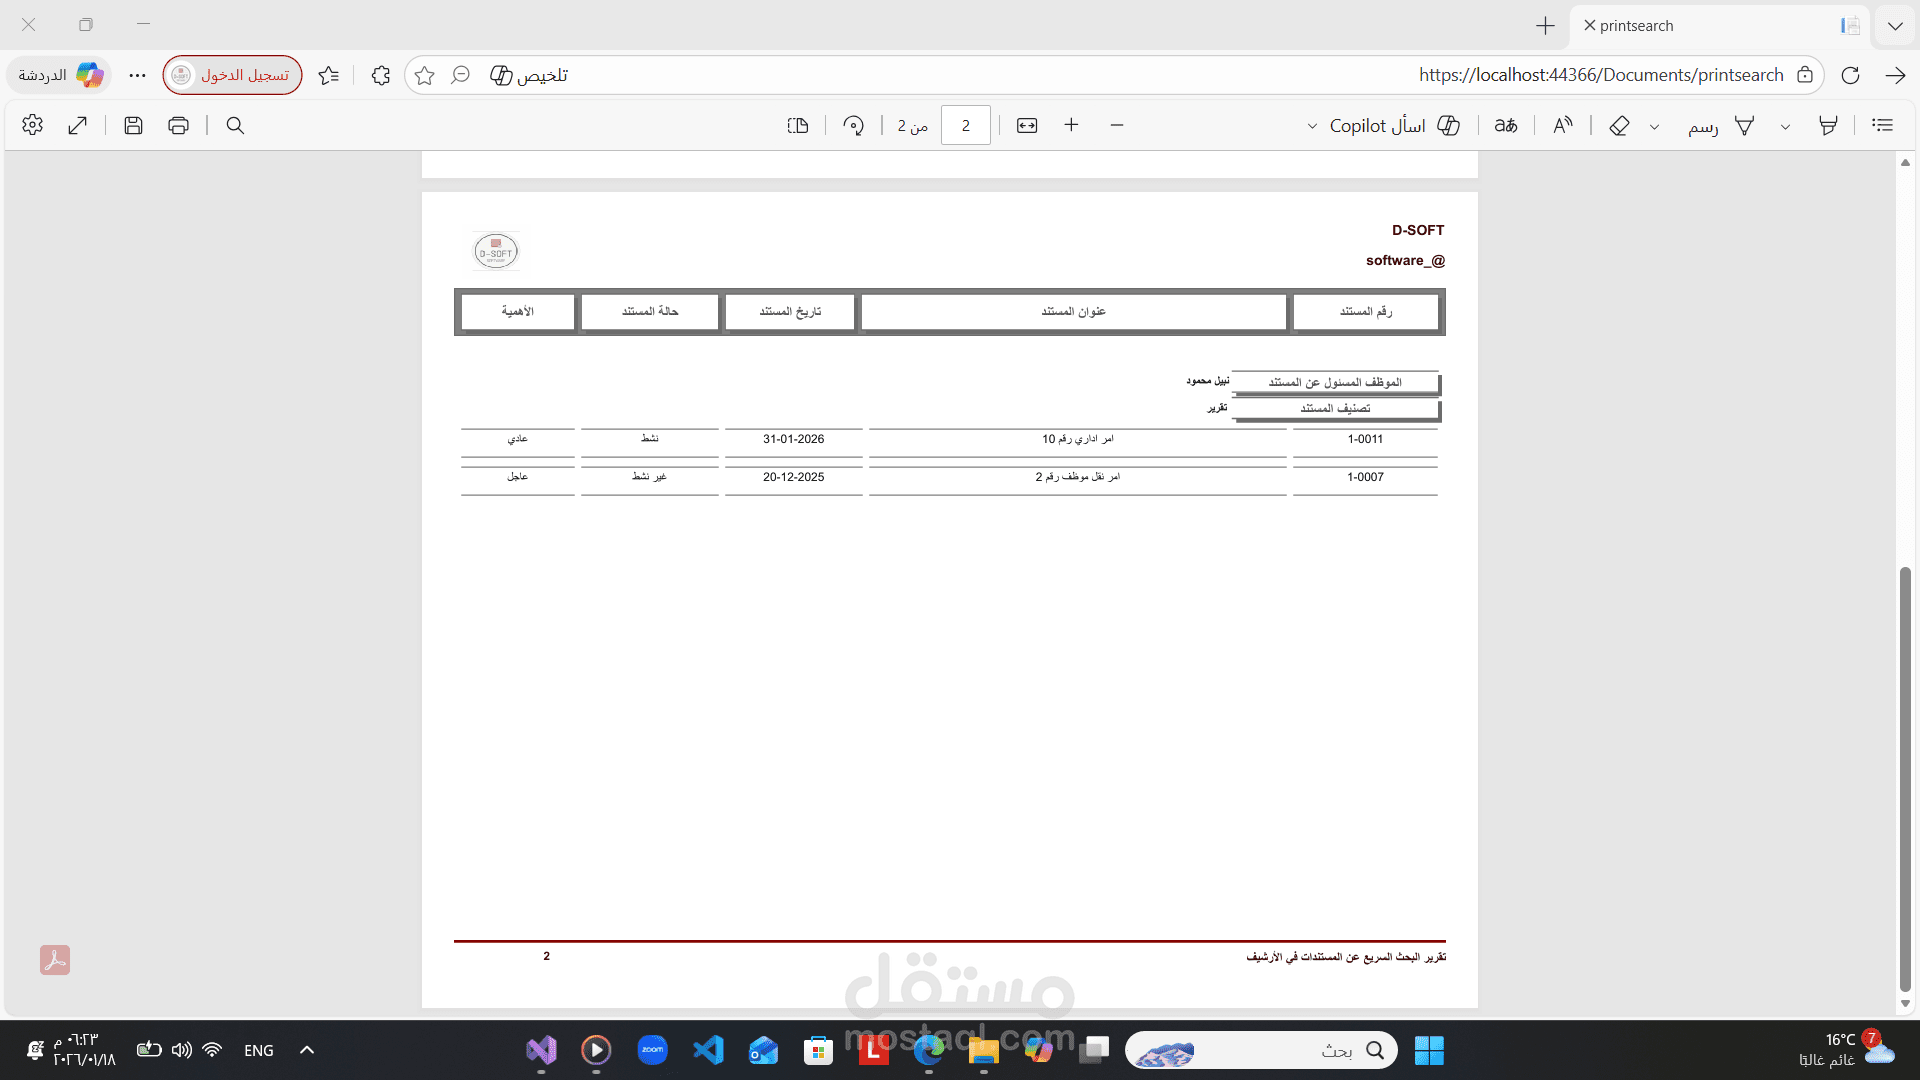Toggle page view layout button

pos(797,125)
